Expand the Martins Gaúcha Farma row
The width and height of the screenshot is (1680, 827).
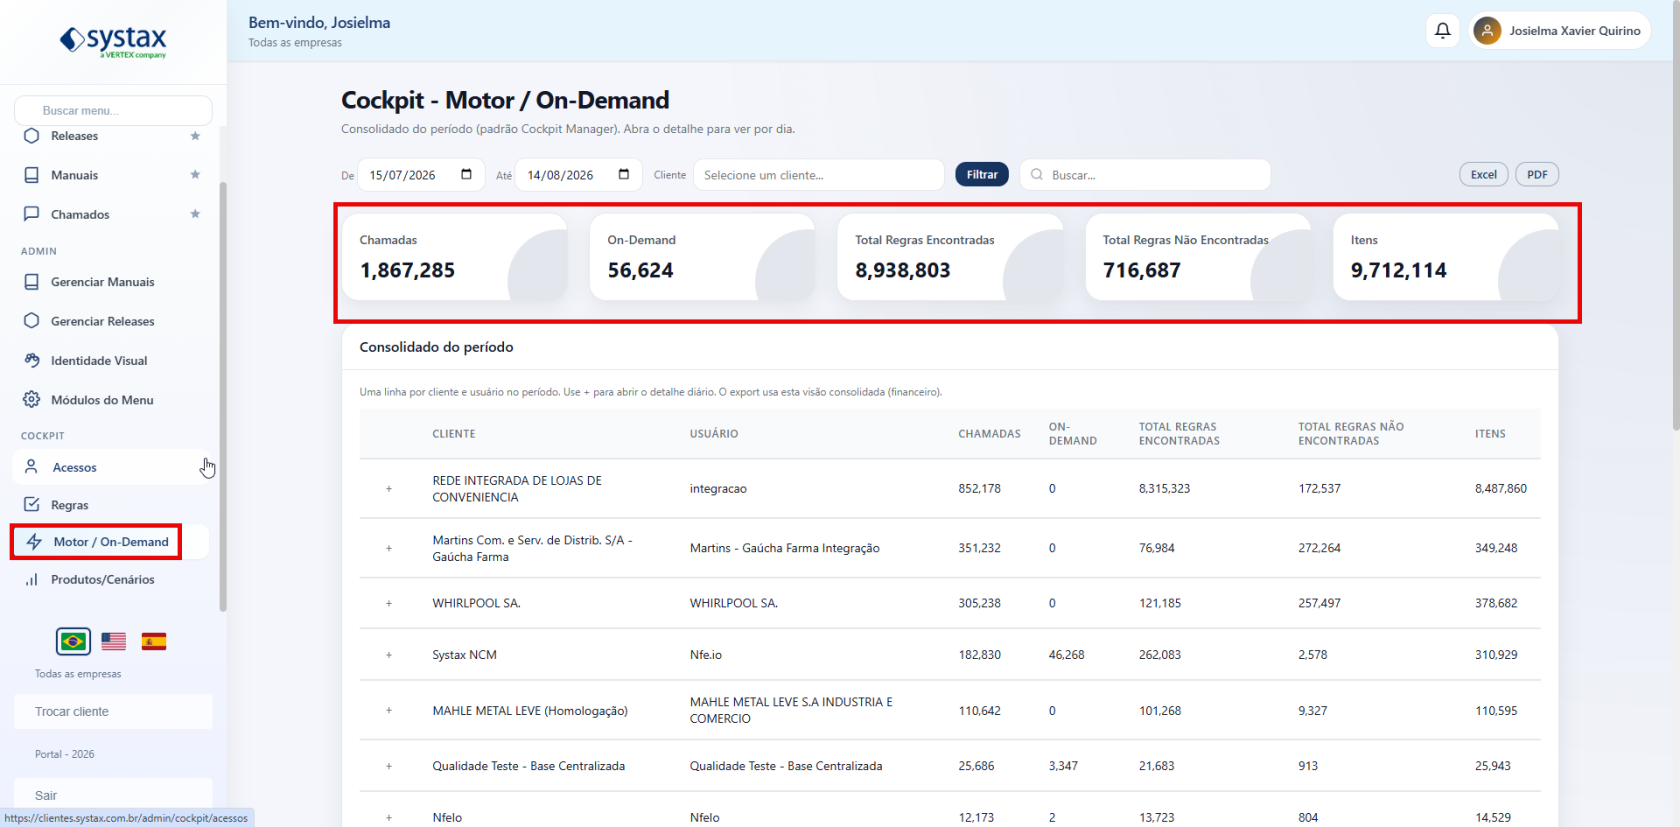(x=389, y=548)
